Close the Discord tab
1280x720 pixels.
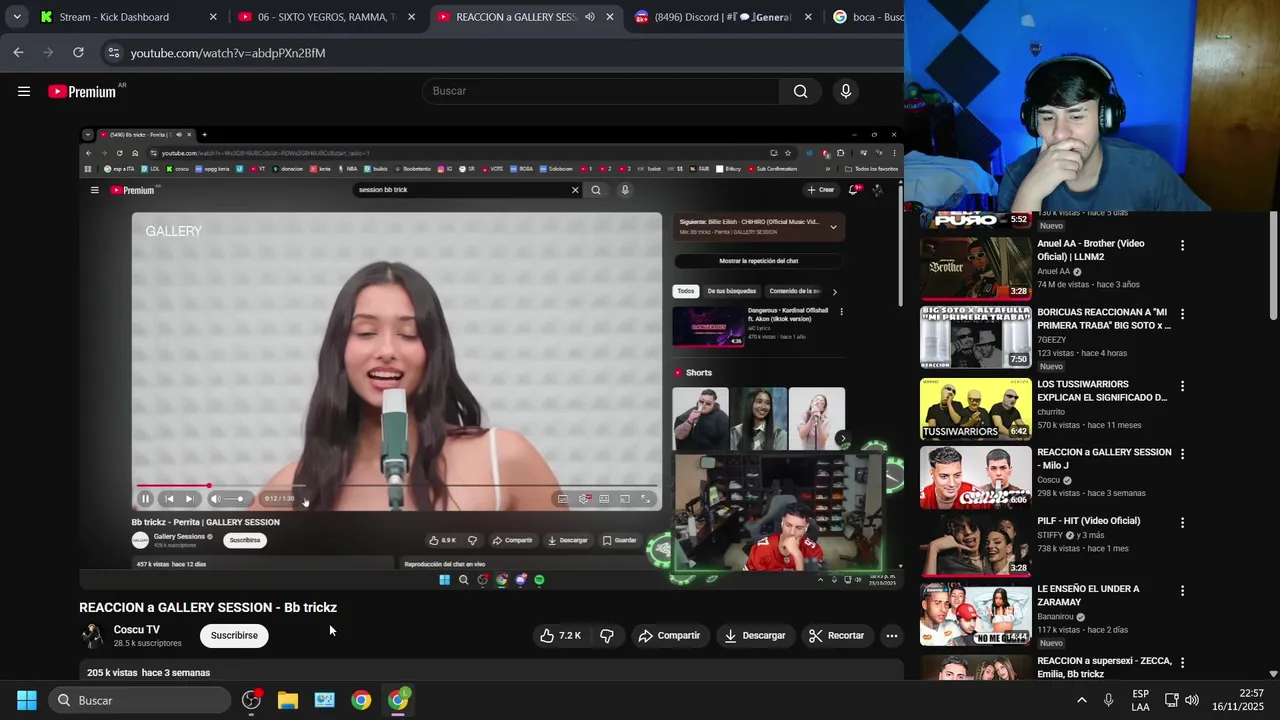coord(808,17)
